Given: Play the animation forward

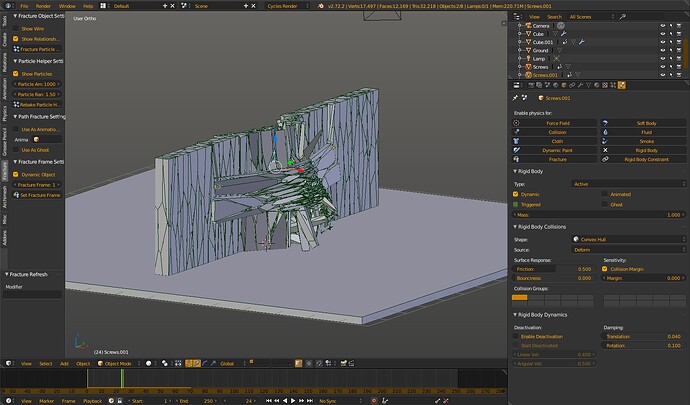Looking at the screenshot, I should [293, 401].
